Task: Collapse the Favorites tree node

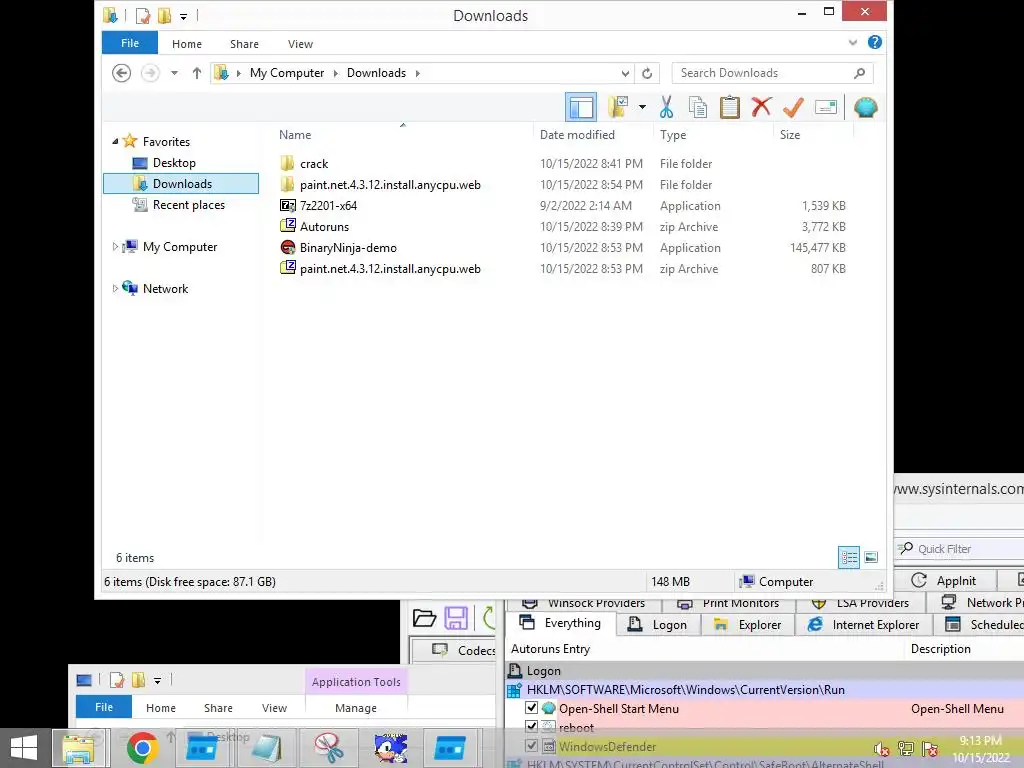Action: pos(115,141)
